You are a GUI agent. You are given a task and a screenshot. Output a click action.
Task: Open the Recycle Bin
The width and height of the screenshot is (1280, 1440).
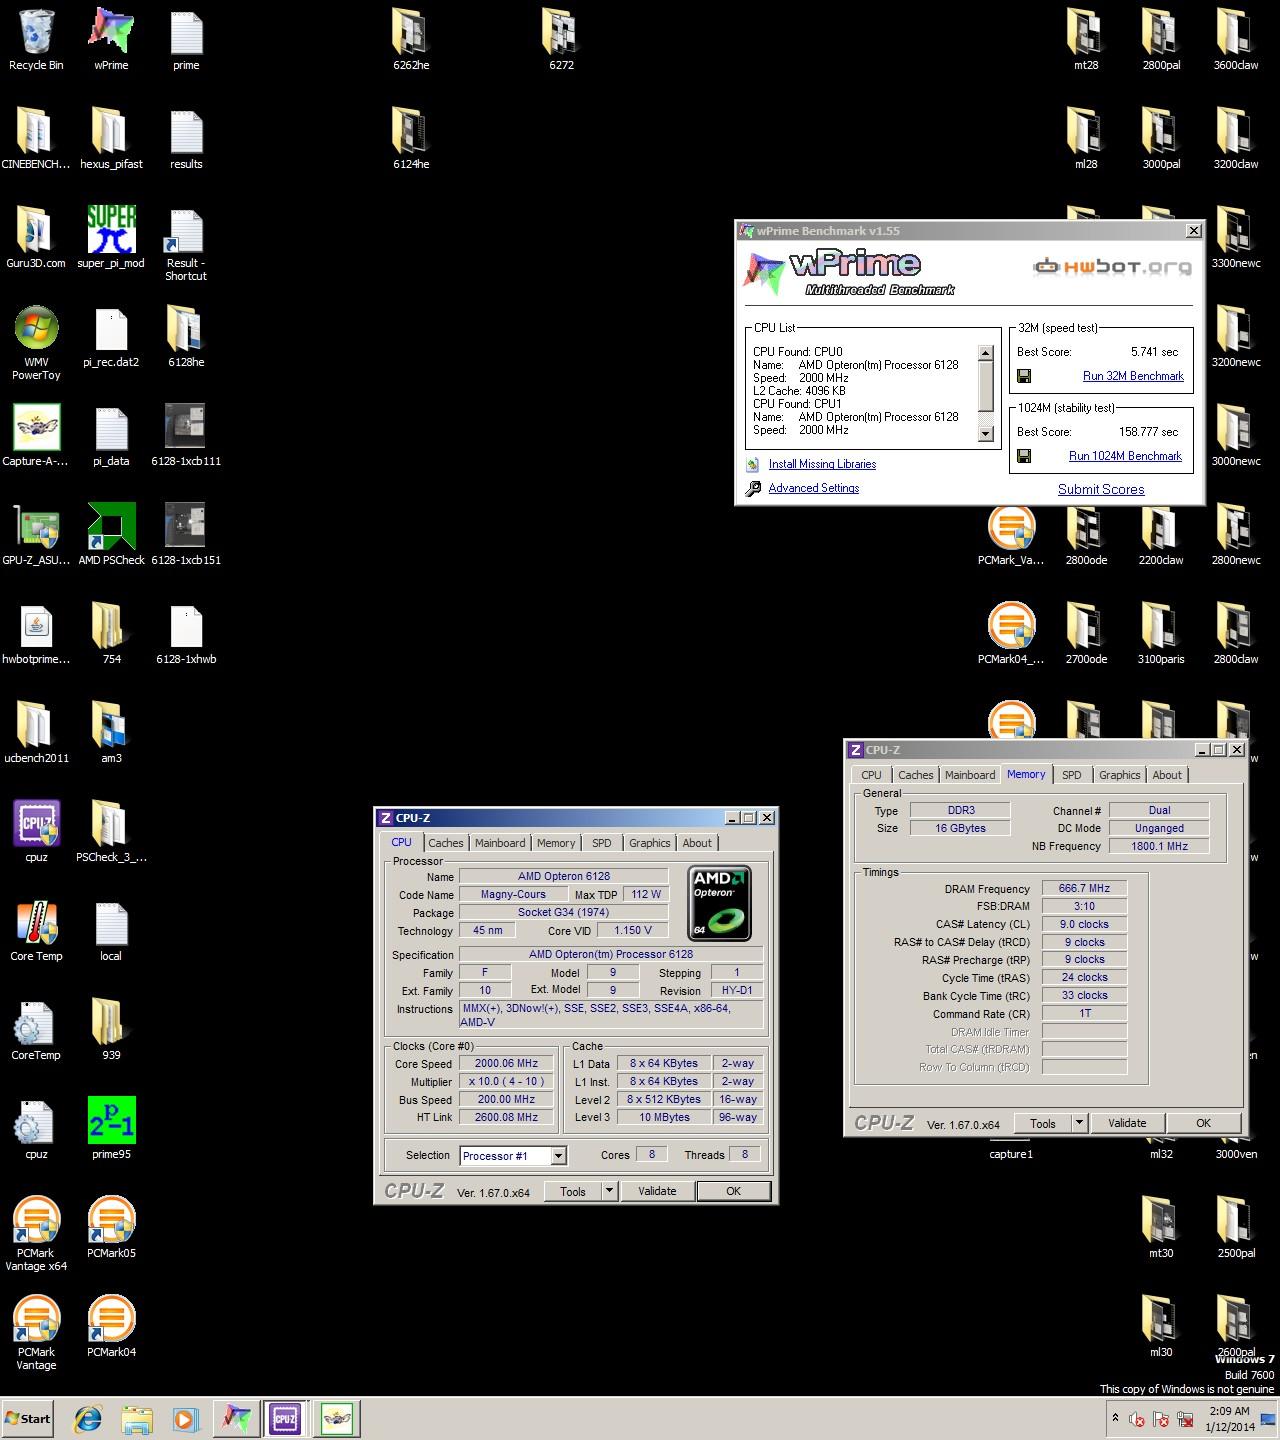(36, 39)
